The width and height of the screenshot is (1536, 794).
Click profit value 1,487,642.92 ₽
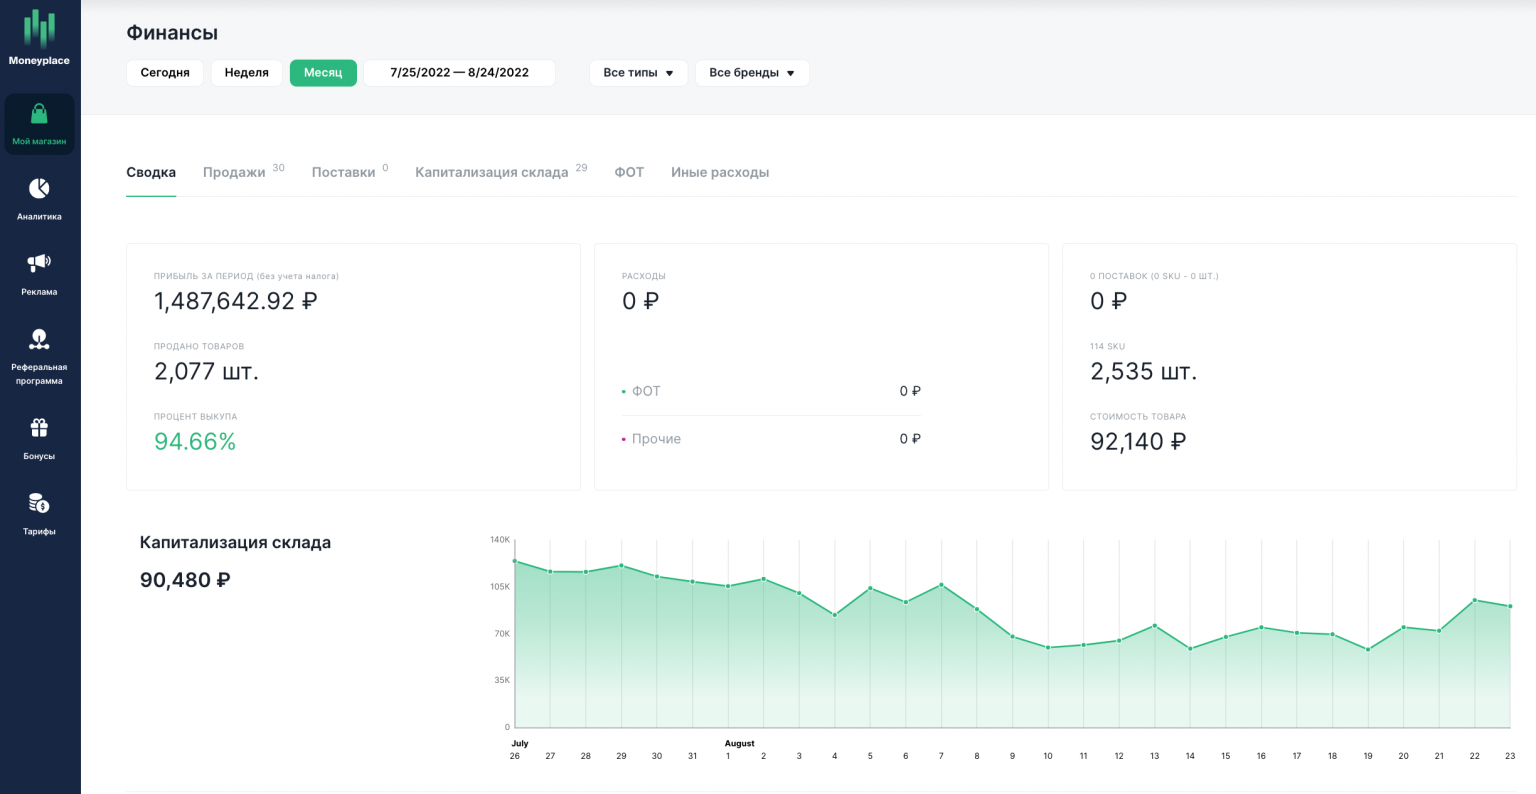236,301
